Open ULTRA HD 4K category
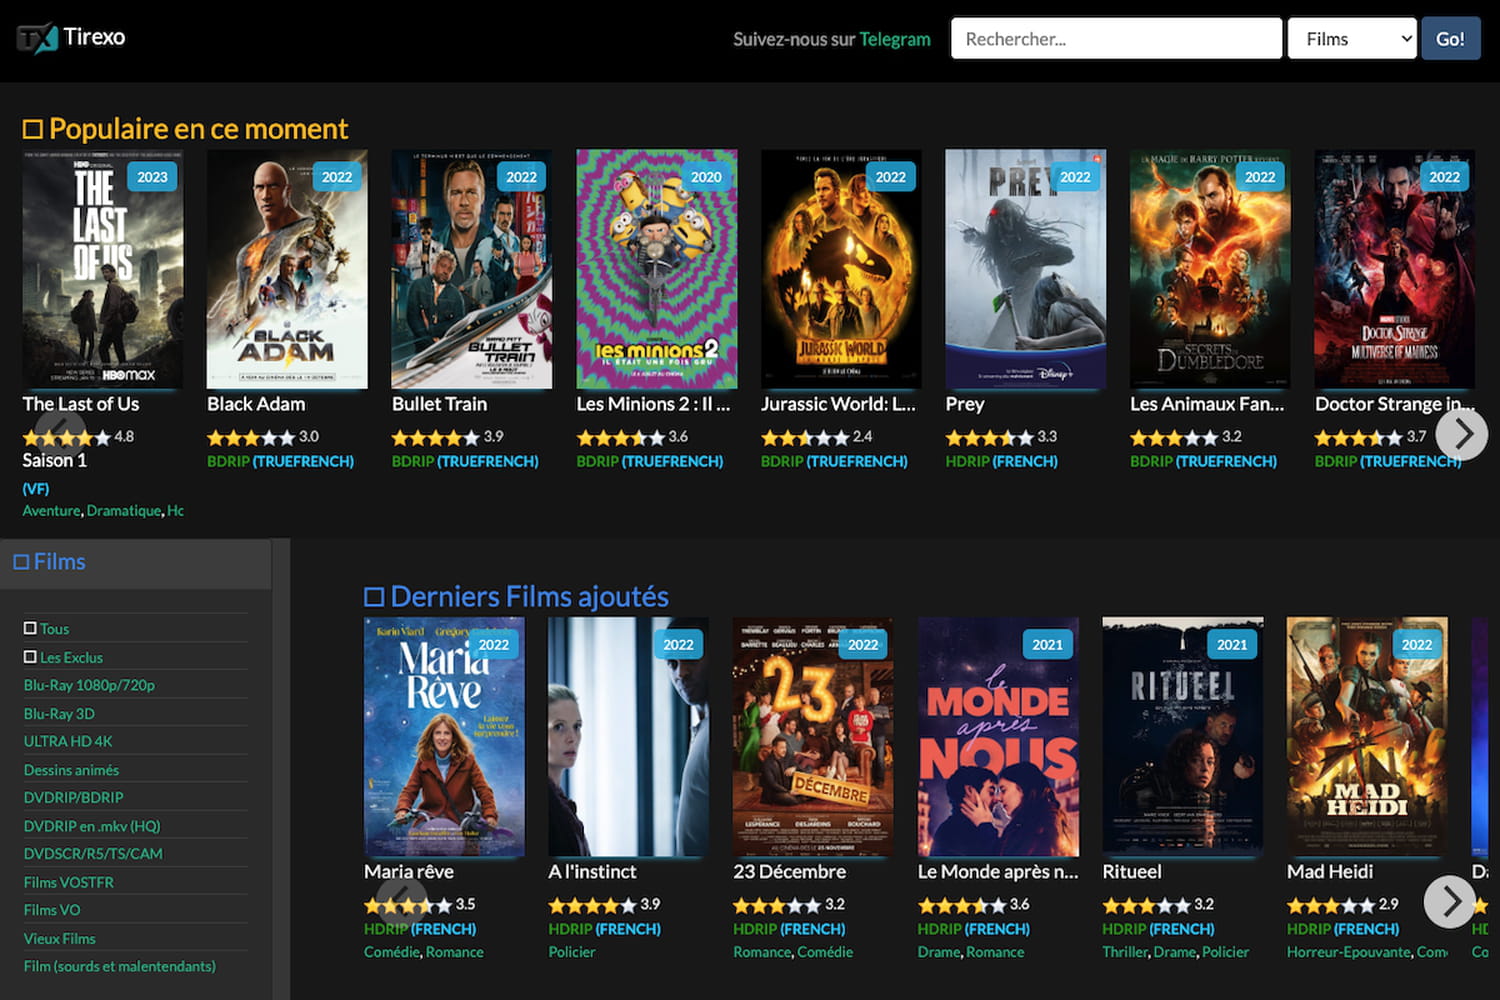Viewport: 1500px width, 1000px height. 68,741
